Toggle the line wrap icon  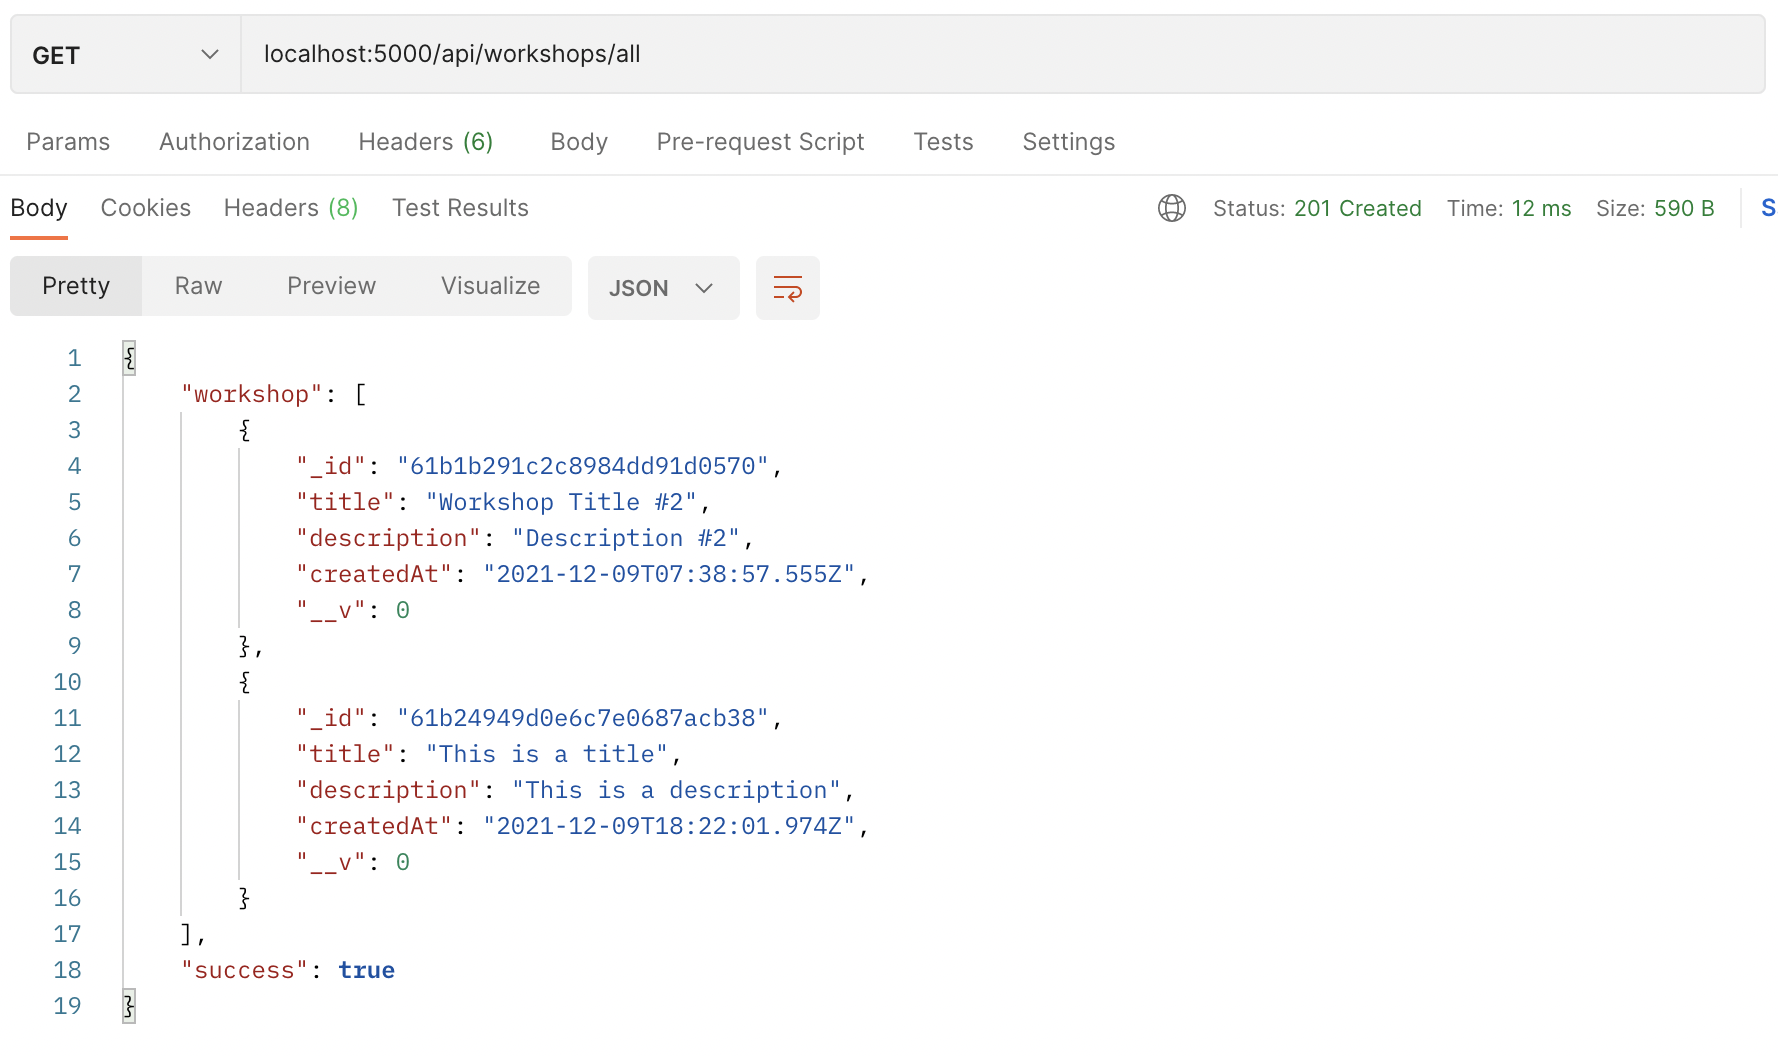788,288
